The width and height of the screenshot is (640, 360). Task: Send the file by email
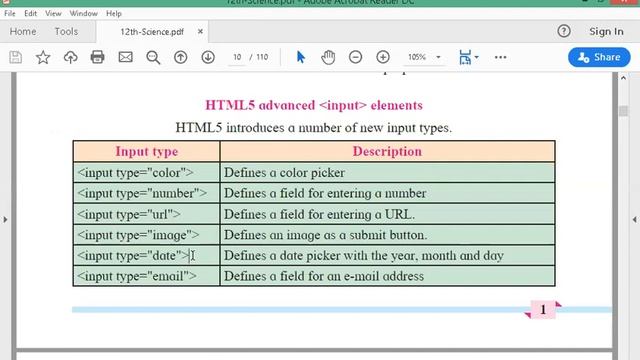coord(125,57)
